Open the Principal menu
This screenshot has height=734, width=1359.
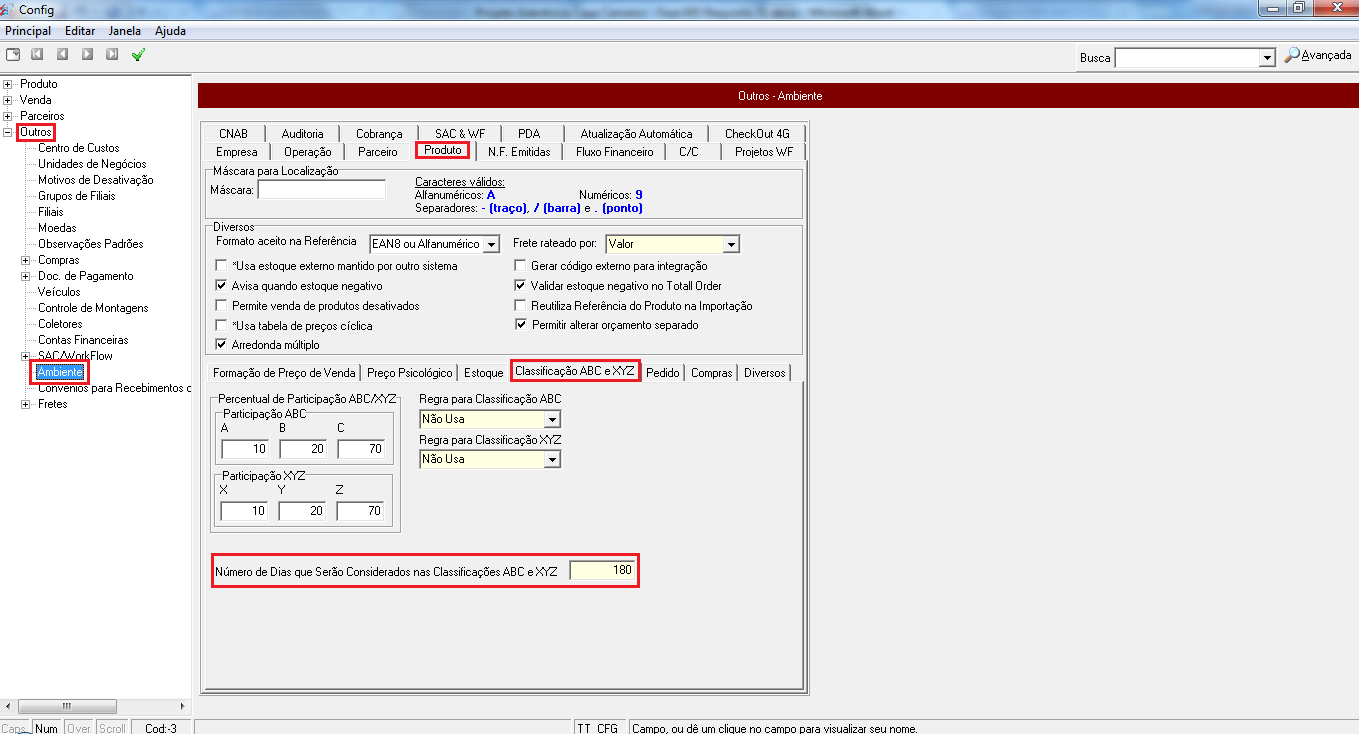point(28,31)
